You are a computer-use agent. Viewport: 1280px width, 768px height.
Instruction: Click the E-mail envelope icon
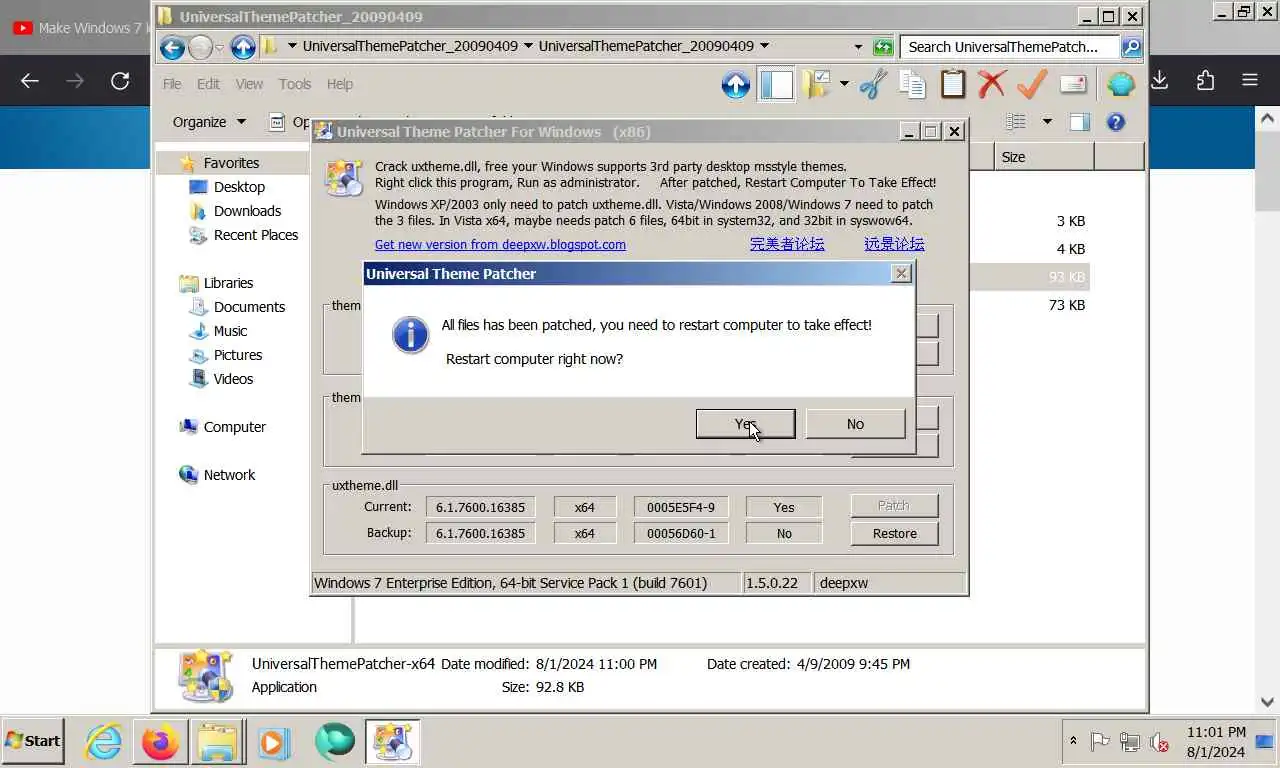[1073, 85]
